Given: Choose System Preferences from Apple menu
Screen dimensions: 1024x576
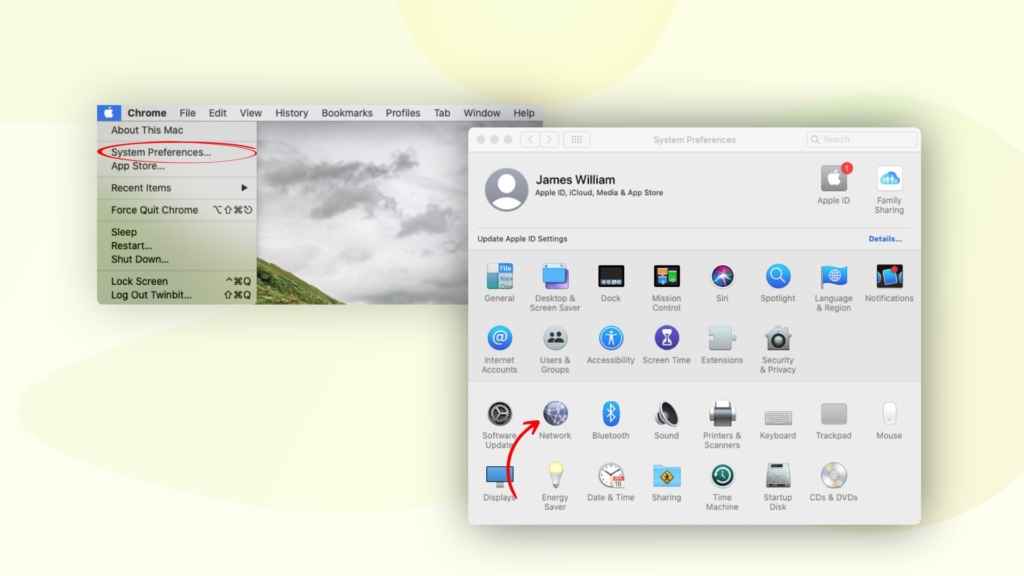Looking at the screenshot, I should click(177, 152).
